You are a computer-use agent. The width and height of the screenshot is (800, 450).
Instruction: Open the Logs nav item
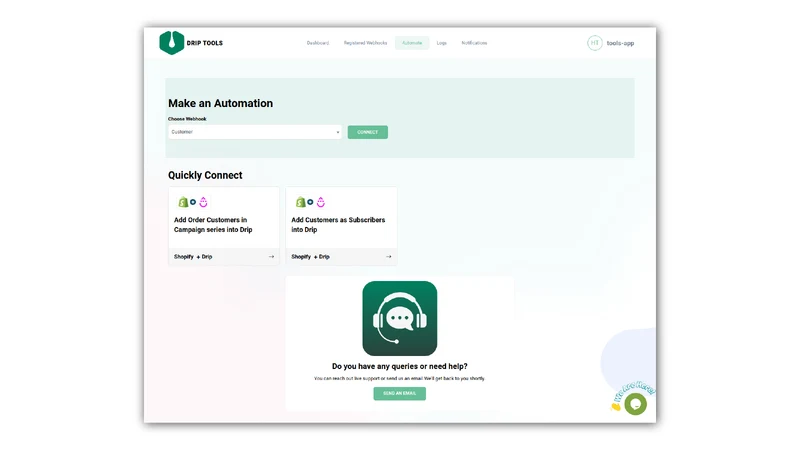(x=441, y=43)
